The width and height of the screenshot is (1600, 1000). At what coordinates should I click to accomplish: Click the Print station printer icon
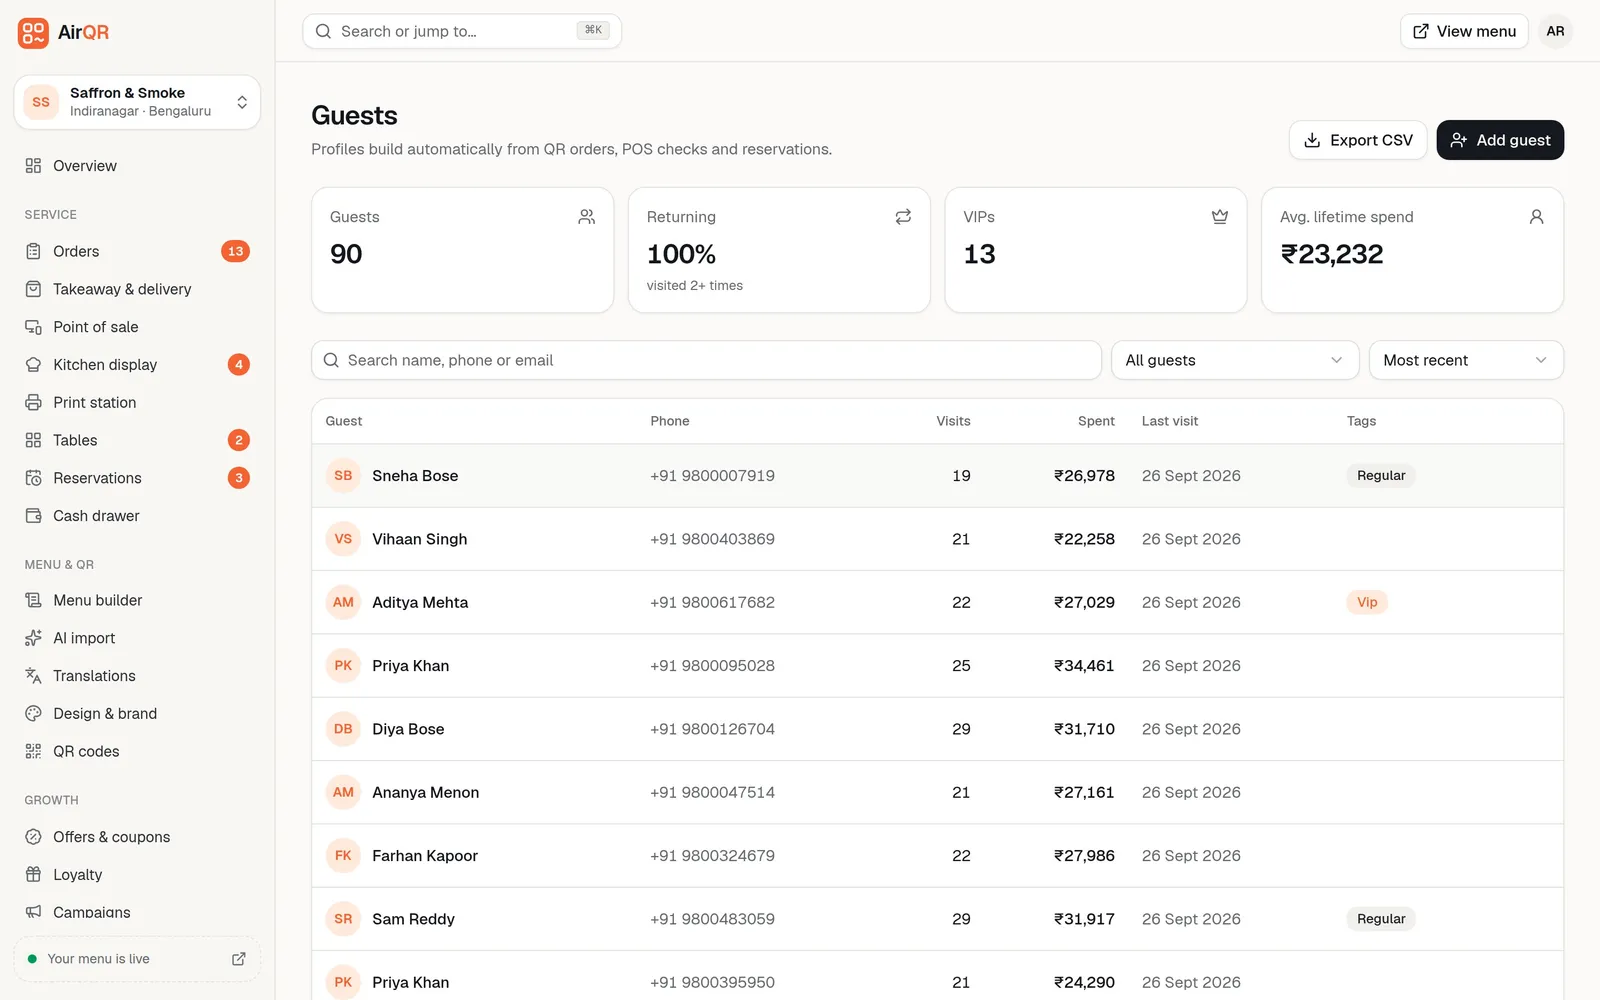tap(33, 403)
